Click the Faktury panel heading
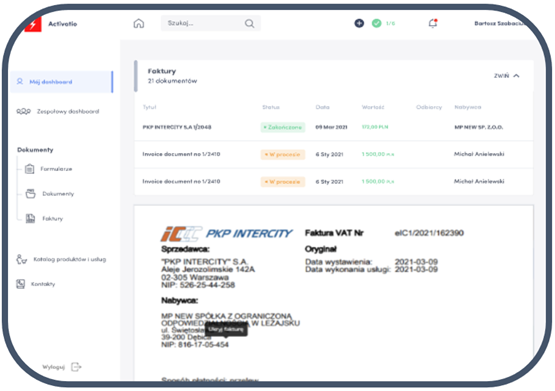The image size is (555, 391). coord(162,71)
